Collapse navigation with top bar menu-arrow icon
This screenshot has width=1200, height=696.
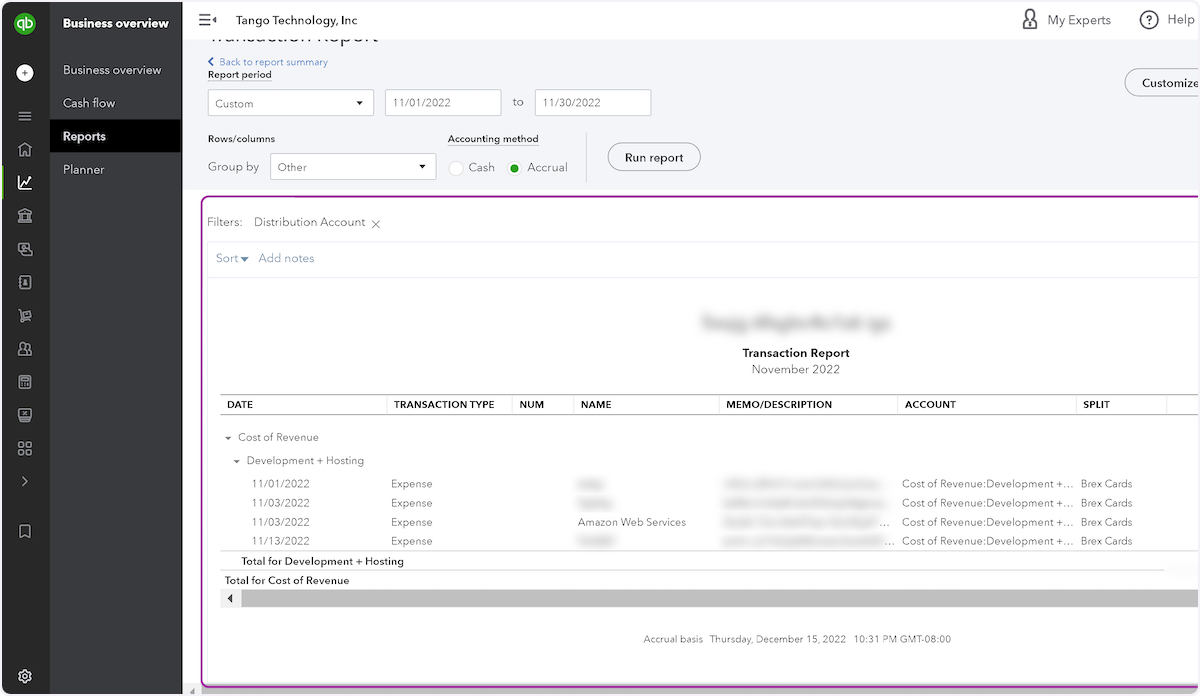207,20
